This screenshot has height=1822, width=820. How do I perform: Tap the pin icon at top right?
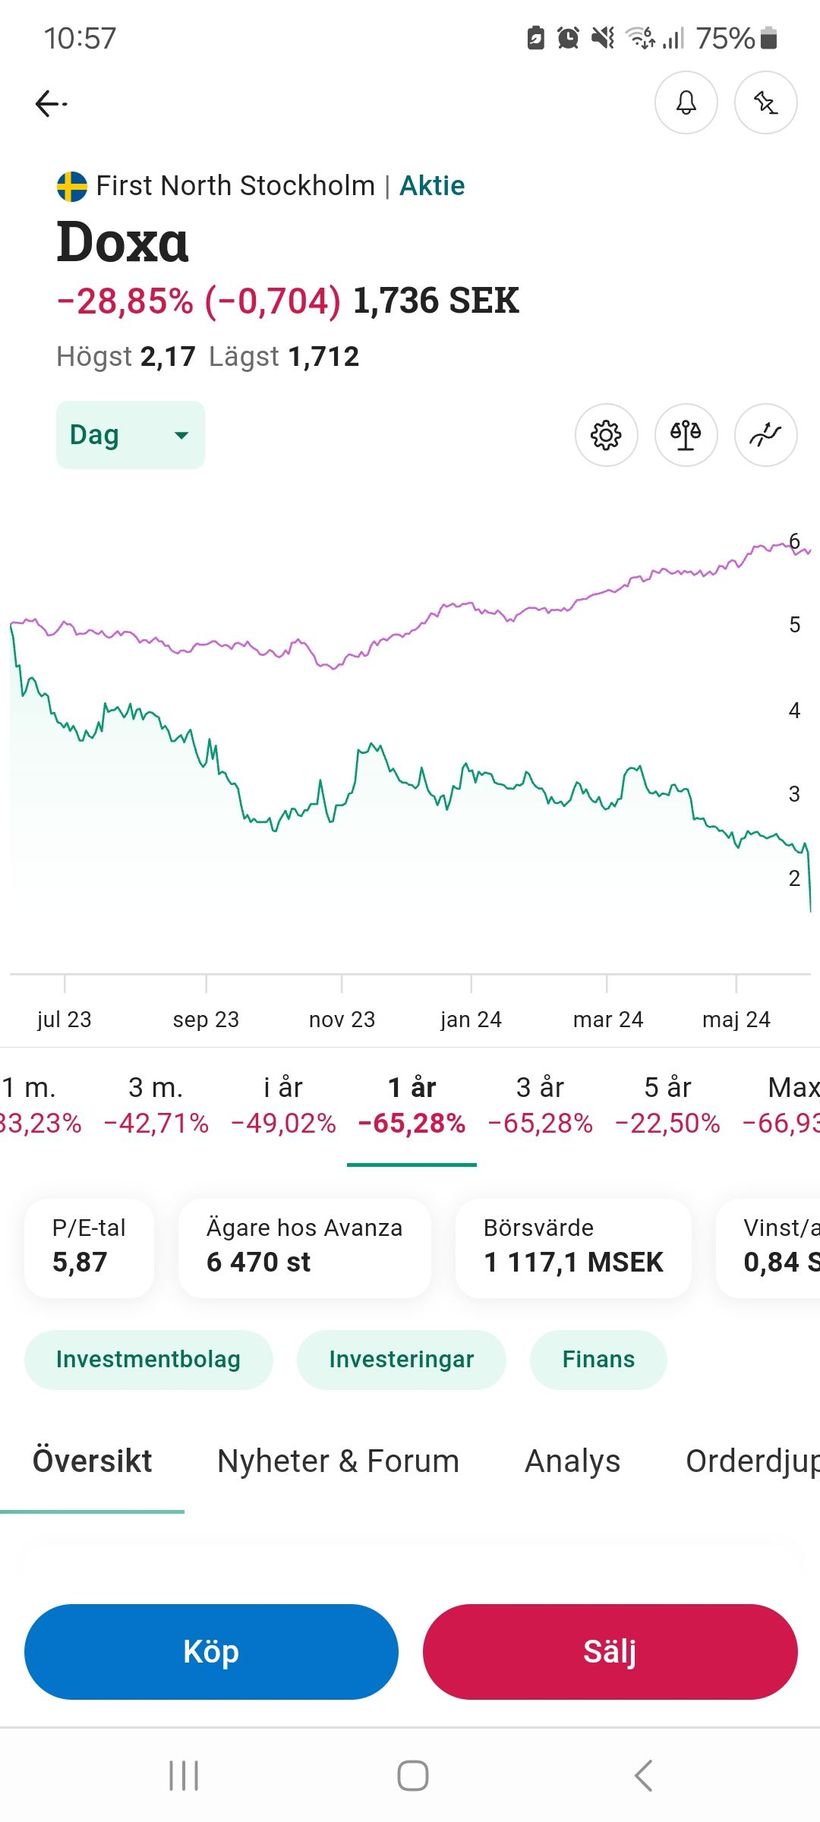(765, 103)
